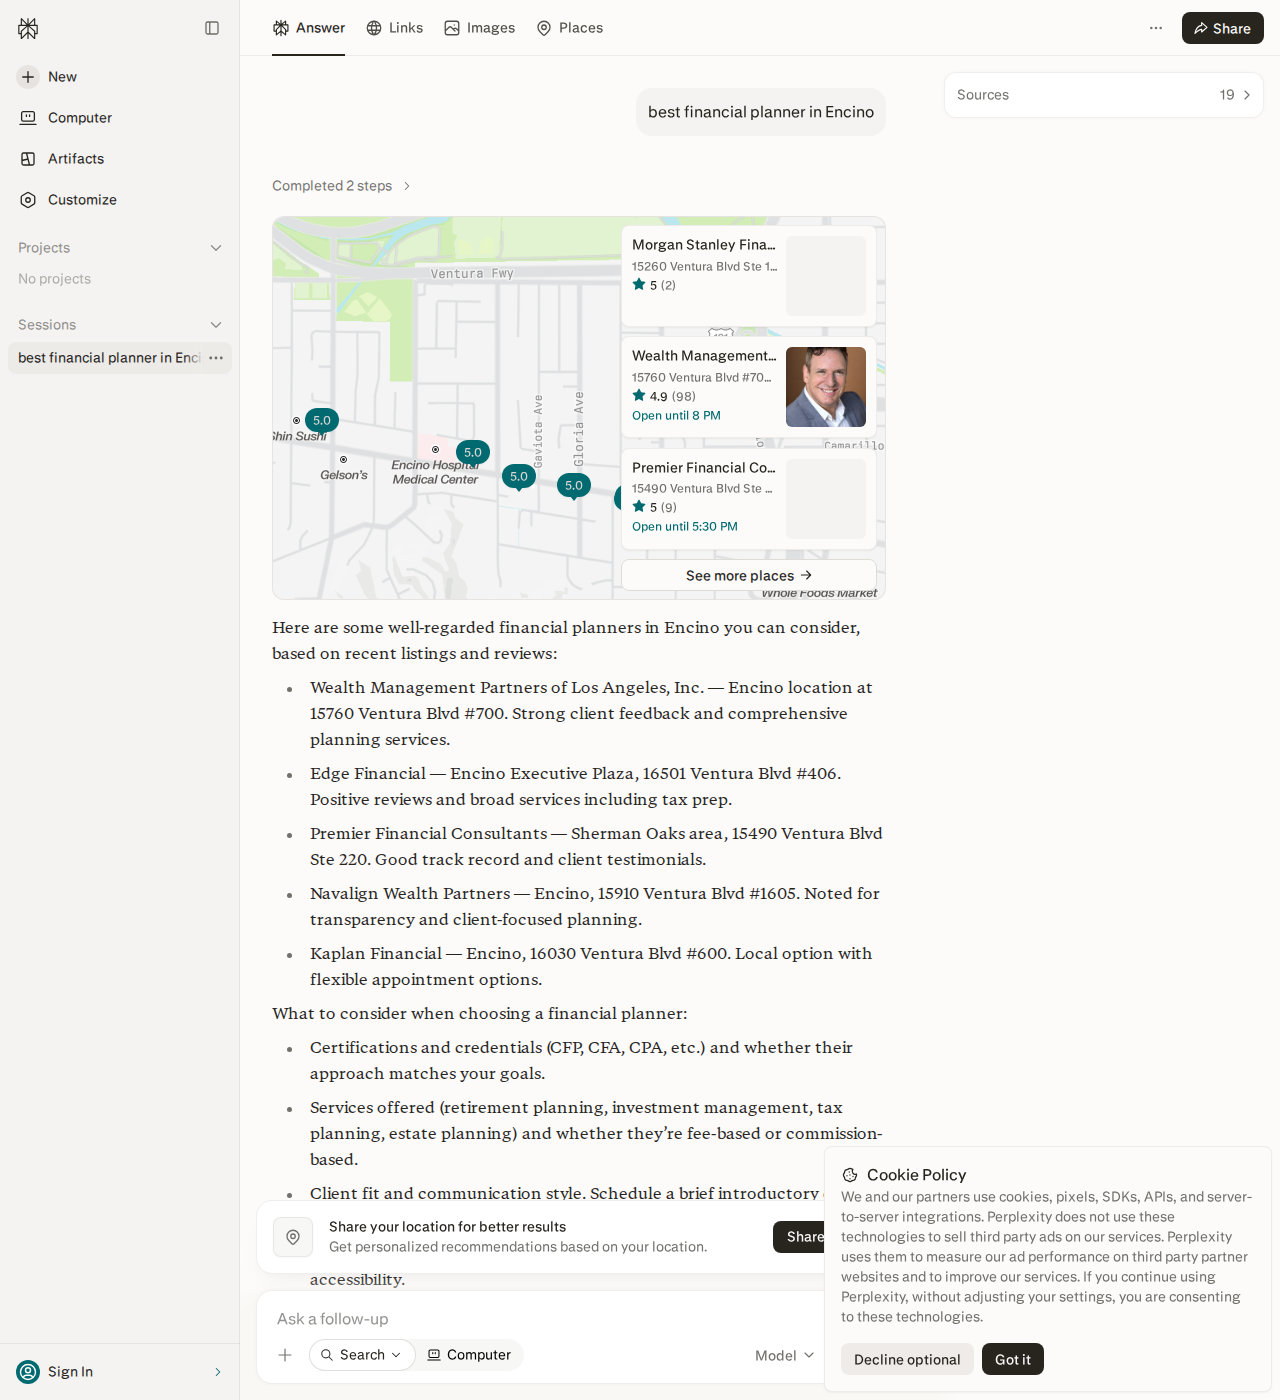Switch to the Links tab
The width and height of the screenshot is (1280, 1400).
[x=395, y=28]
